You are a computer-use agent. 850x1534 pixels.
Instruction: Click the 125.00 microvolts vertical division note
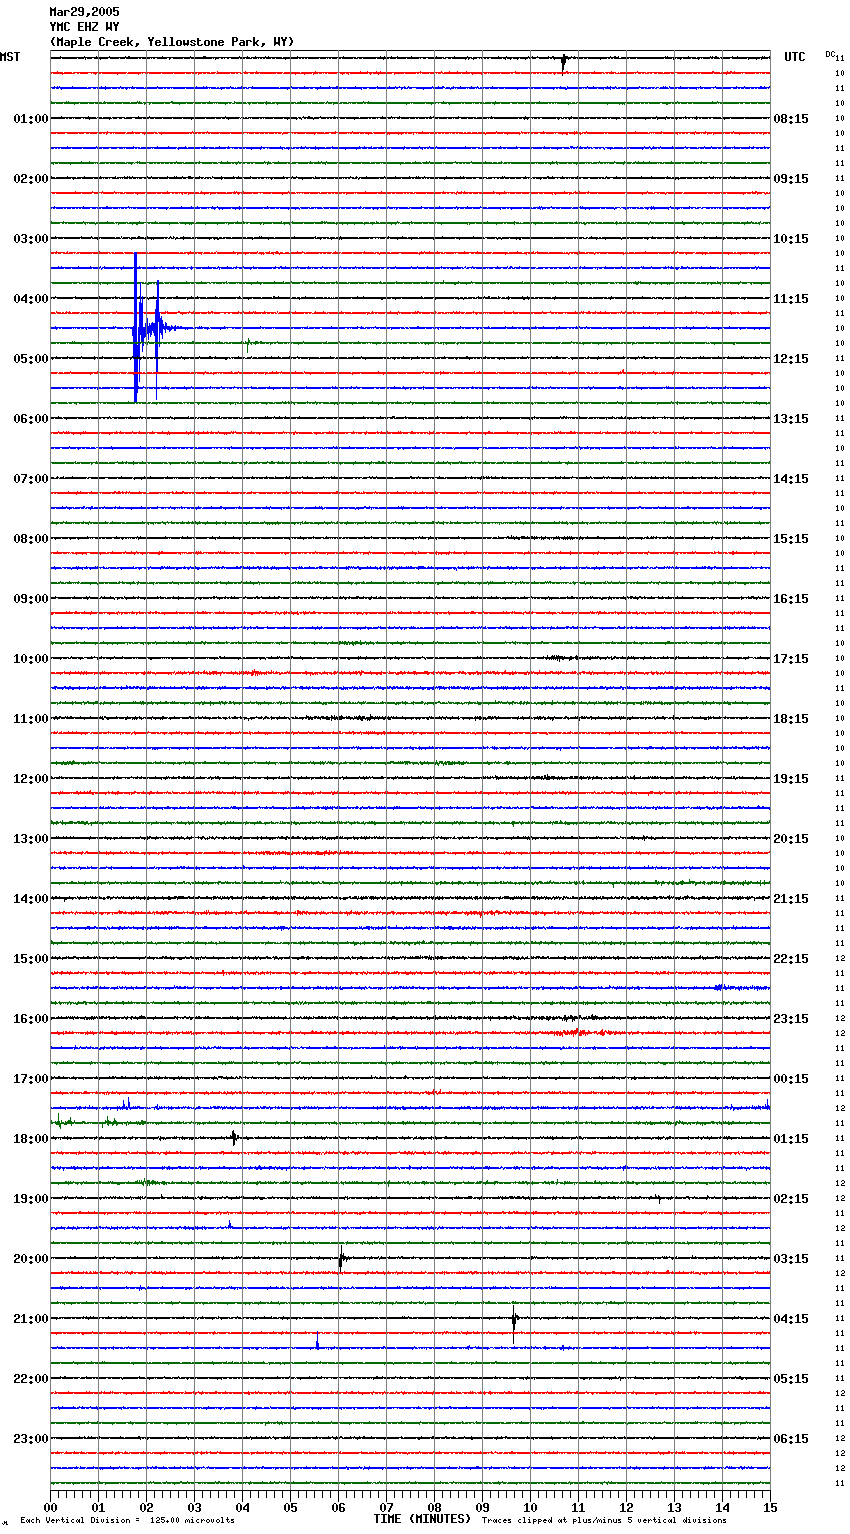[128, 1521]
